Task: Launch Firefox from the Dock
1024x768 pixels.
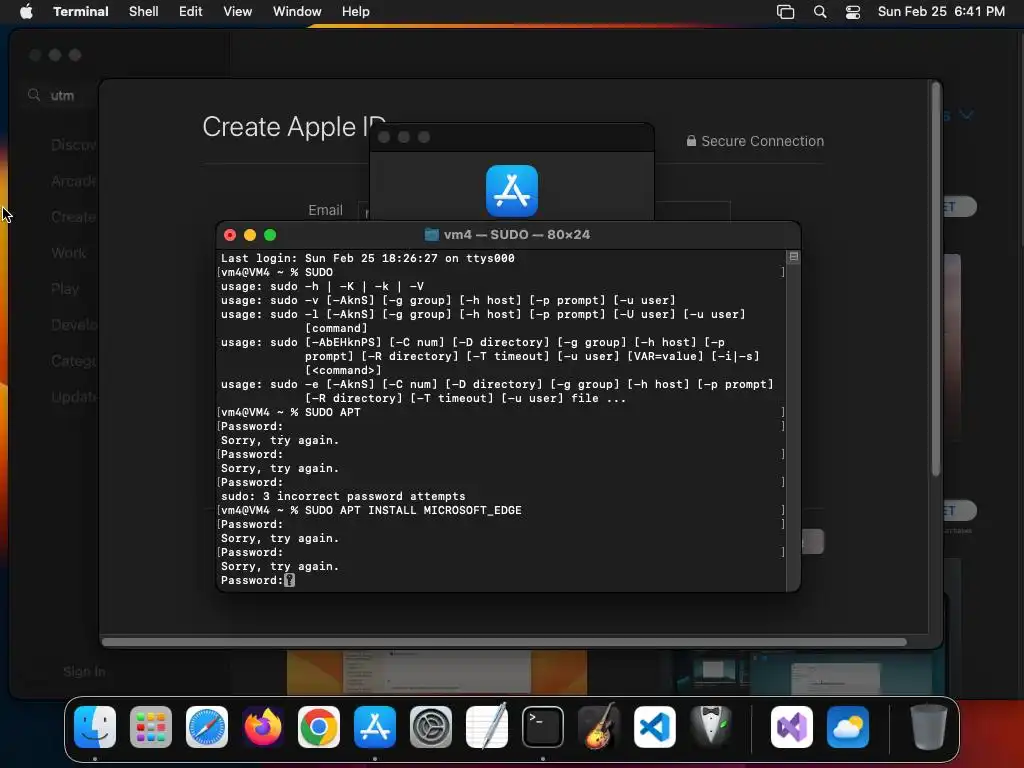Action: coord(263,727)
